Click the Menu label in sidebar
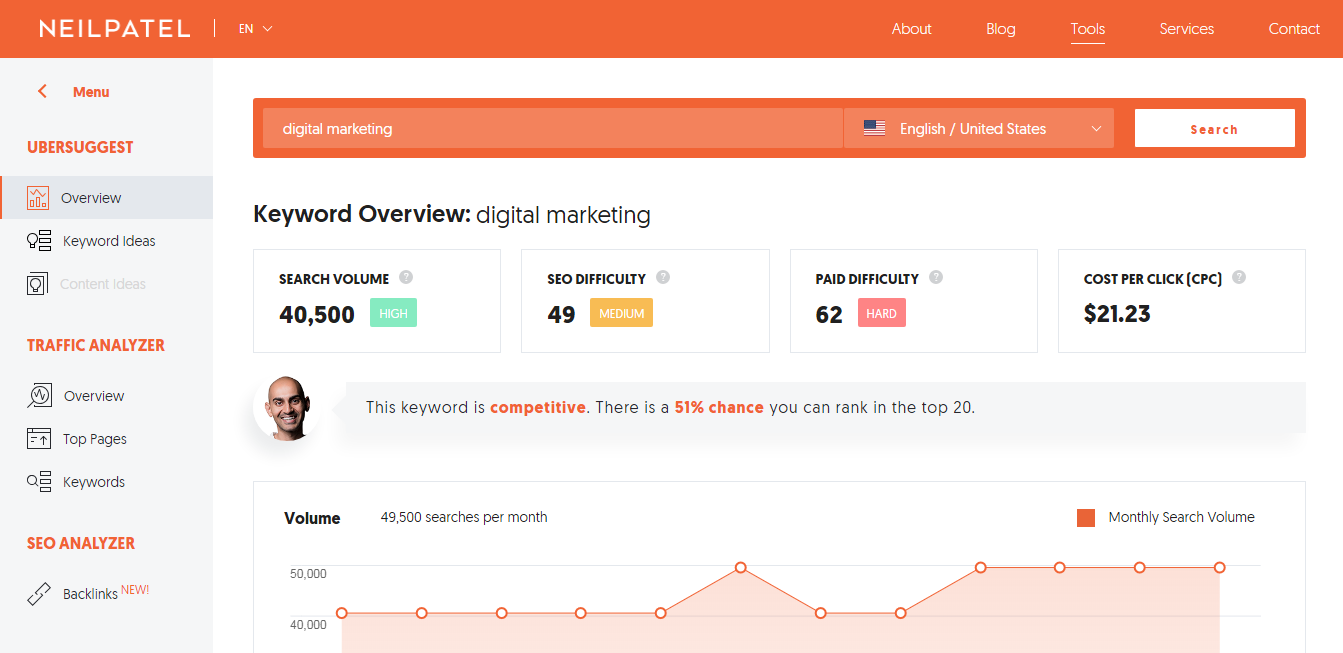This screenshot has width=1343, height=653. coord(91,92)
